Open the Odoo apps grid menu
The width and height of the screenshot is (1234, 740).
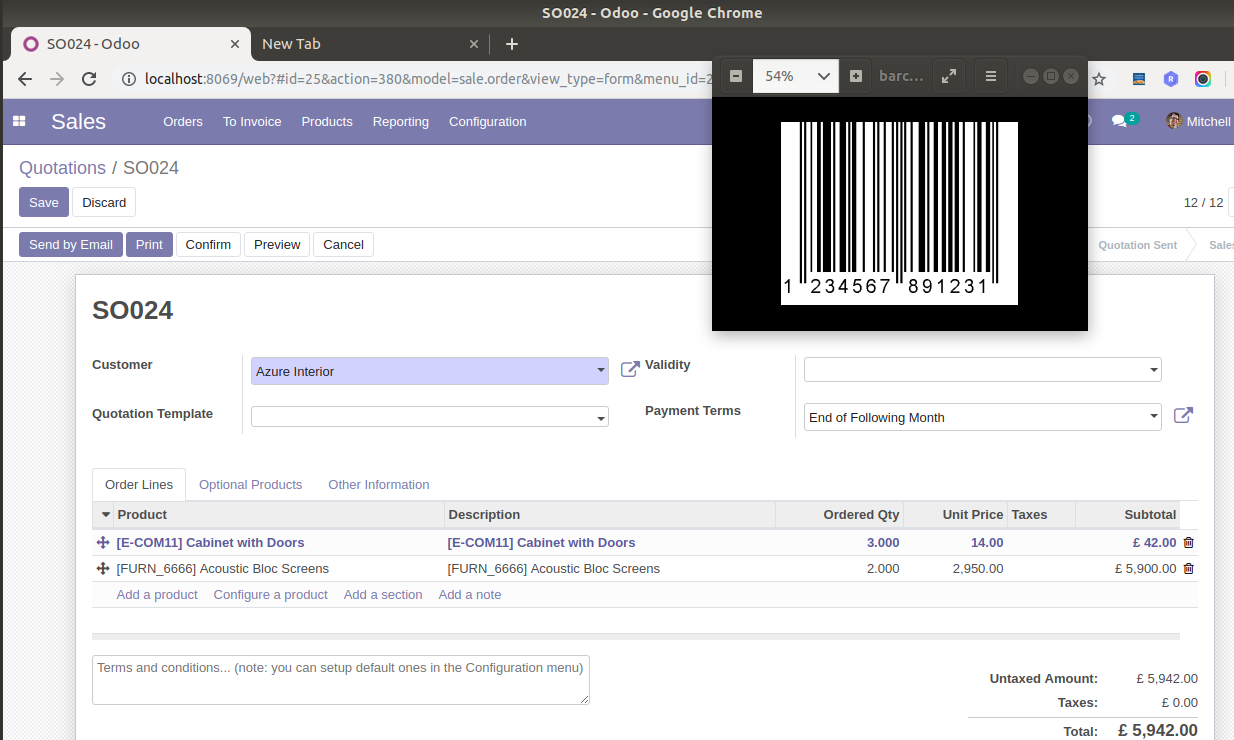pos(19,121)
